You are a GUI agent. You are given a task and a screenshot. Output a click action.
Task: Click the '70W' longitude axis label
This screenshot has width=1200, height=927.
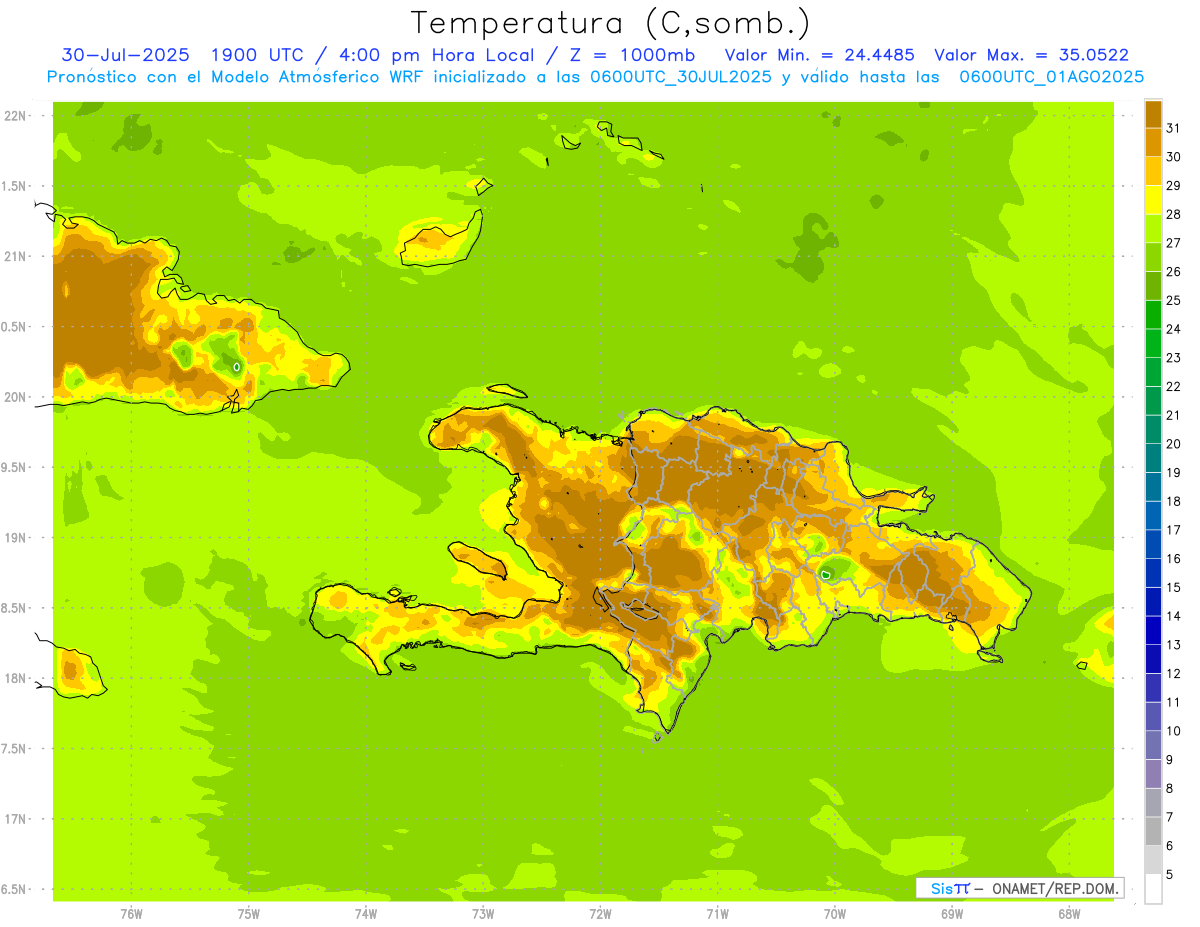835,914
